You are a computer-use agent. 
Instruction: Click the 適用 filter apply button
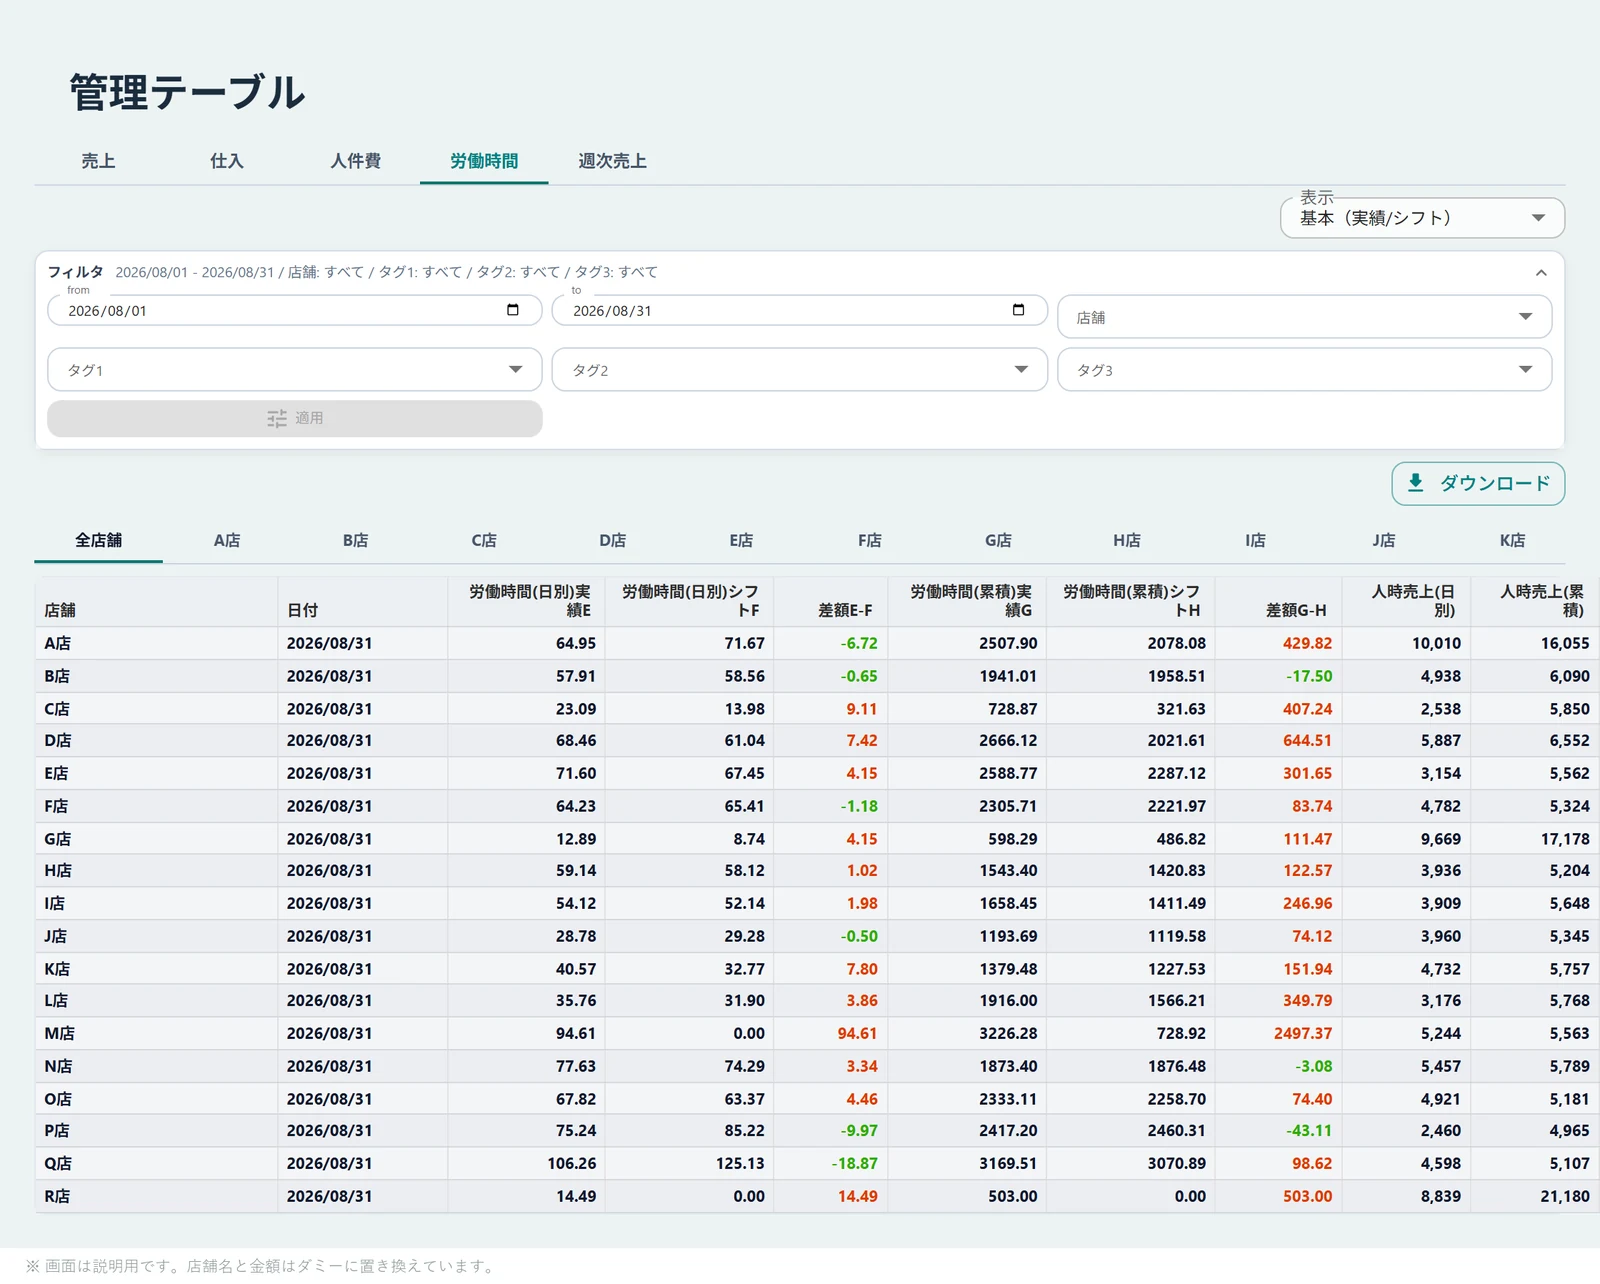tap(295, 418)
